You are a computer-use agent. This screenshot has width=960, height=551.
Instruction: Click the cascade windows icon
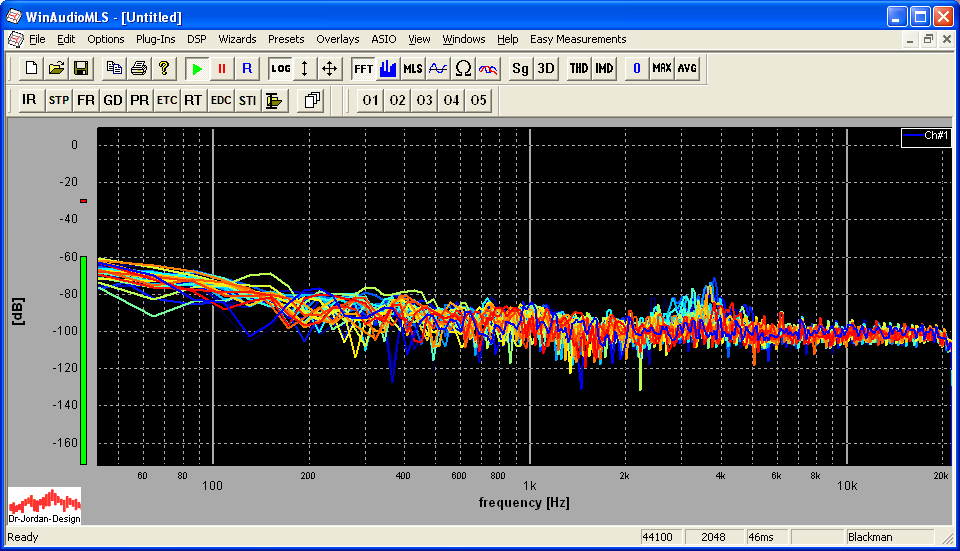coord(312,100)
